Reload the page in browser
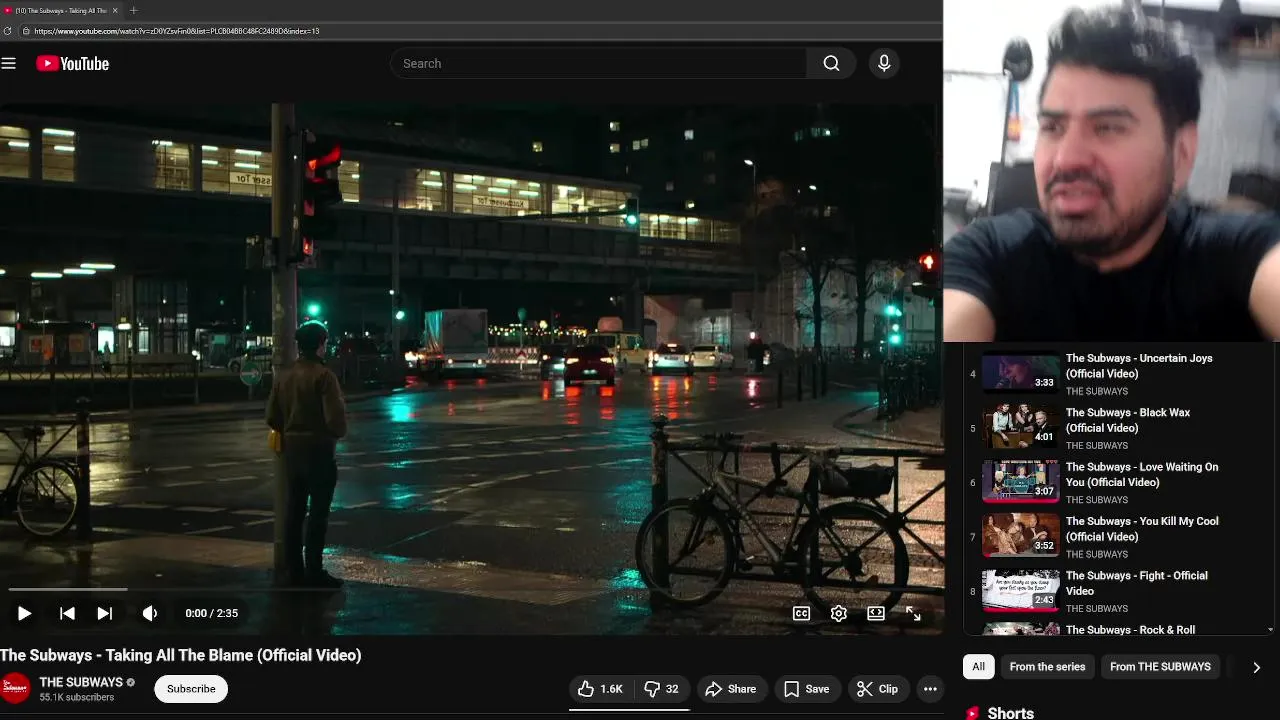Screen dimensions: 1280x720 [8, 31]
